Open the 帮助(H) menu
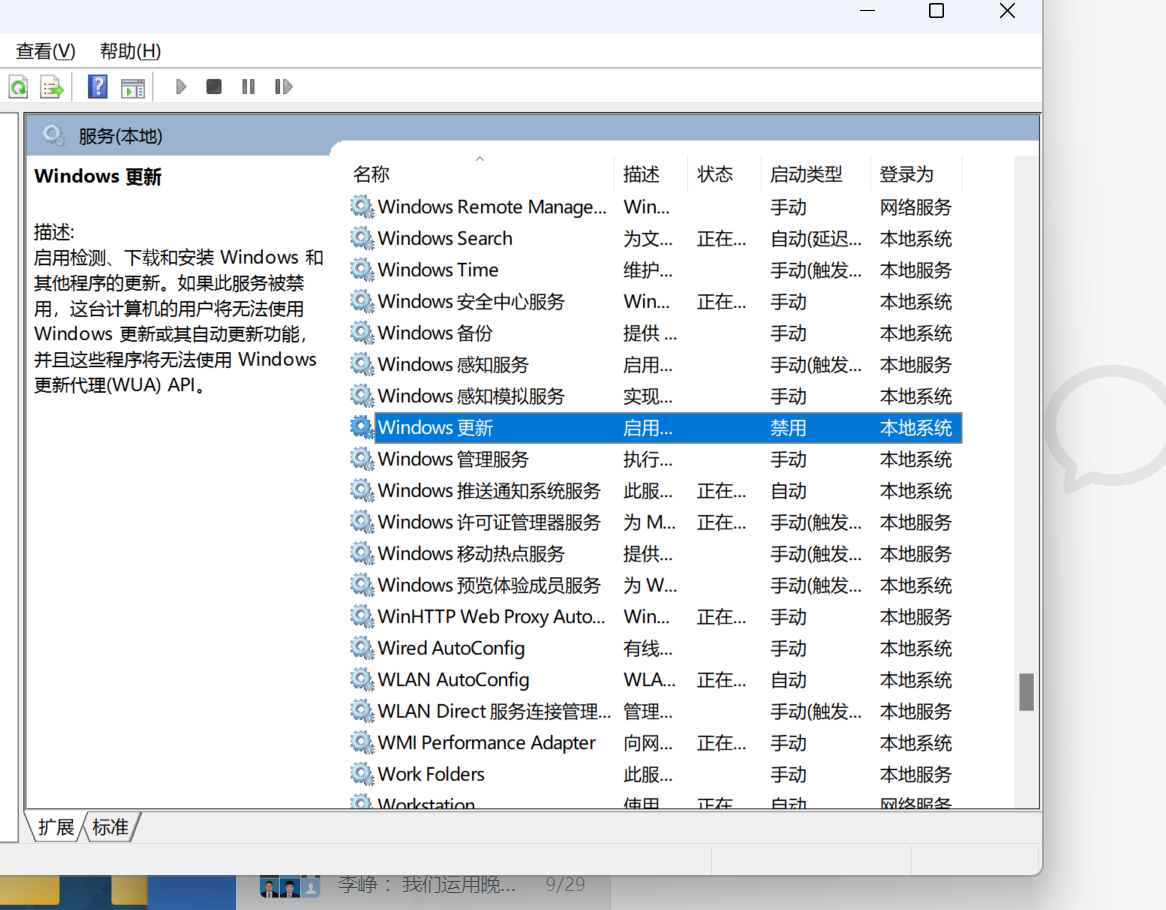This screenshot has height=910, width=1166. click(x=130, y=51)
